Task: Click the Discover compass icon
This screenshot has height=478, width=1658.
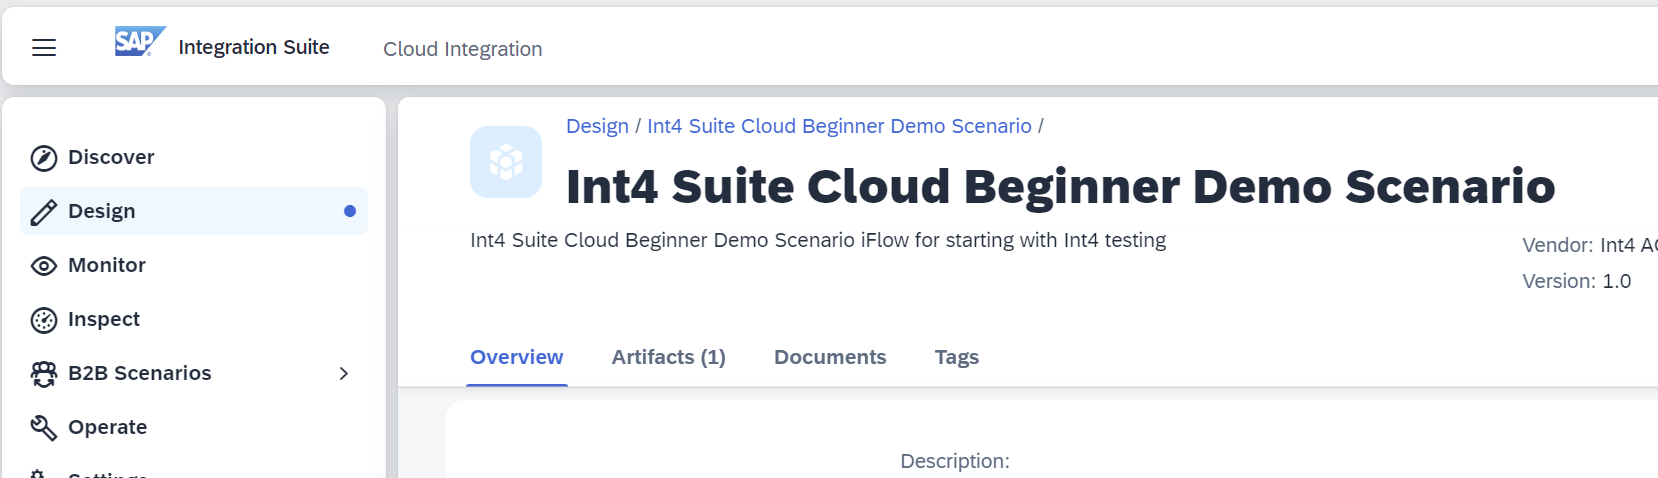Action: tap(44, 158)
